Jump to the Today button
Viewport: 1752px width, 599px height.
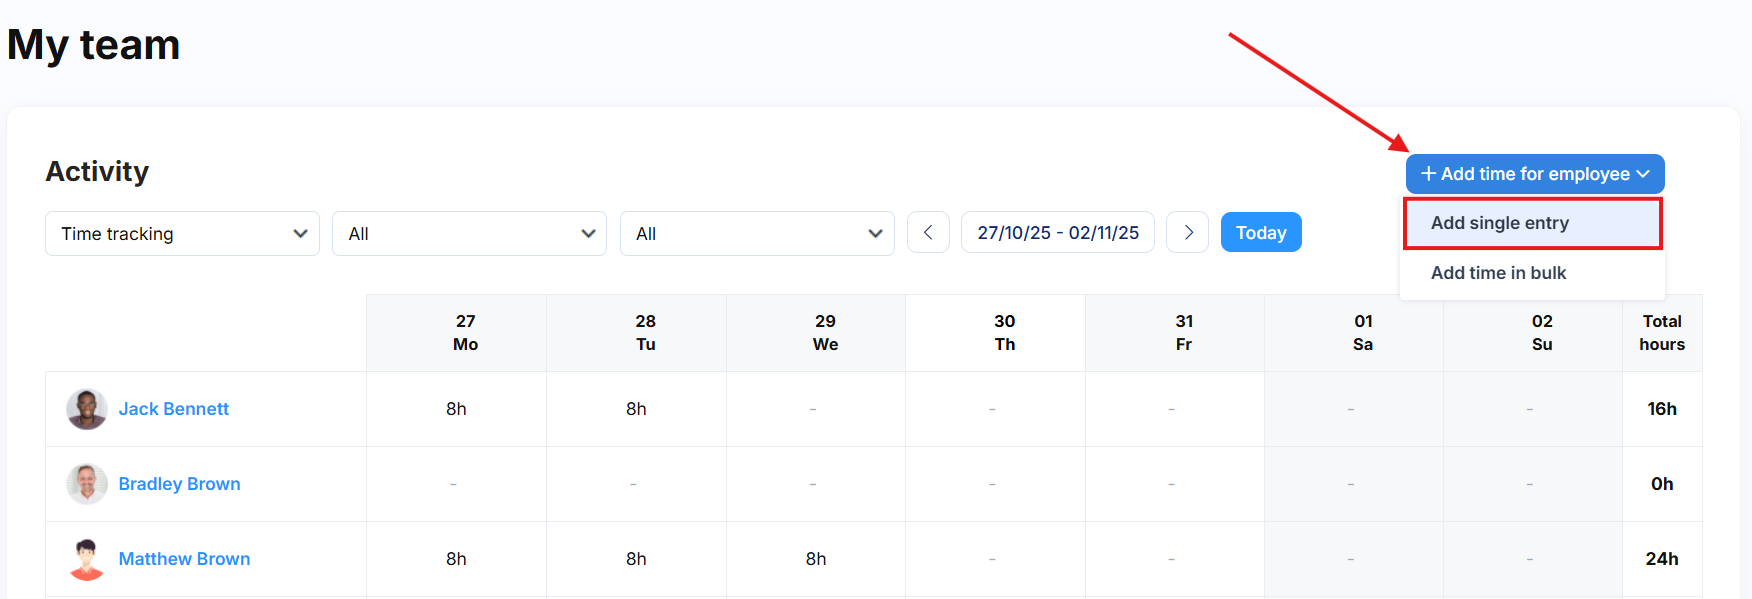point(1261,233)
